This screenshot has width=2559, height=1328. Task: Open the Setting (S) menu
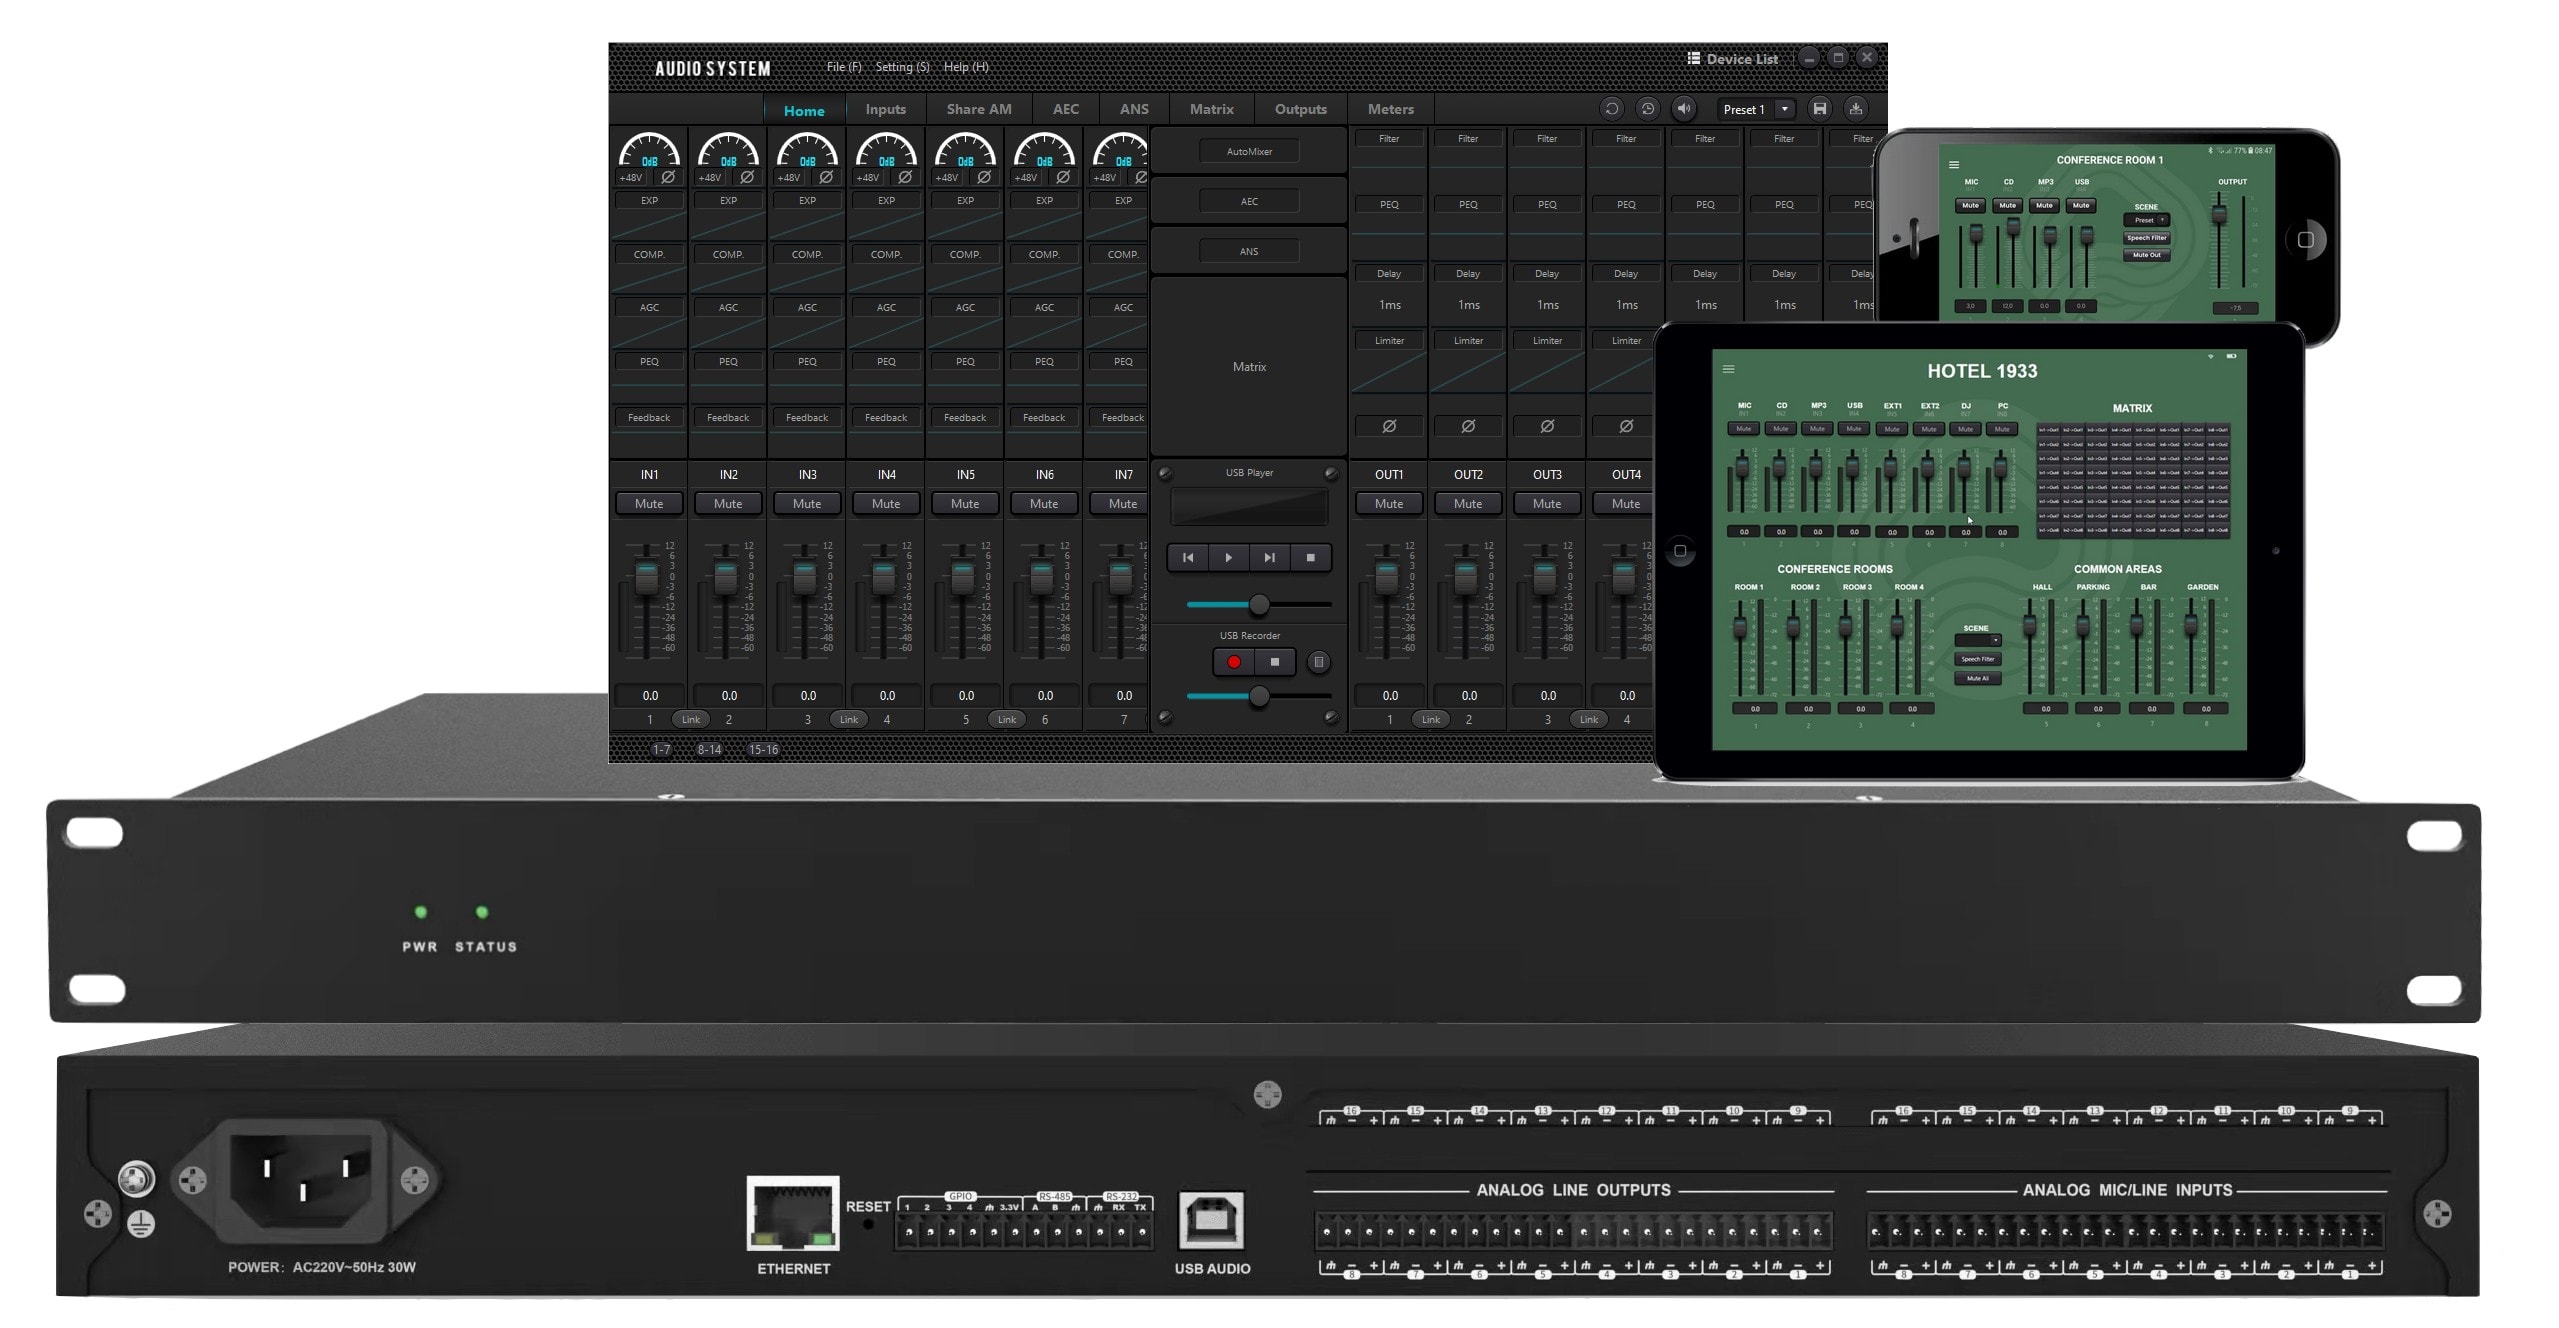click(902, 67)
